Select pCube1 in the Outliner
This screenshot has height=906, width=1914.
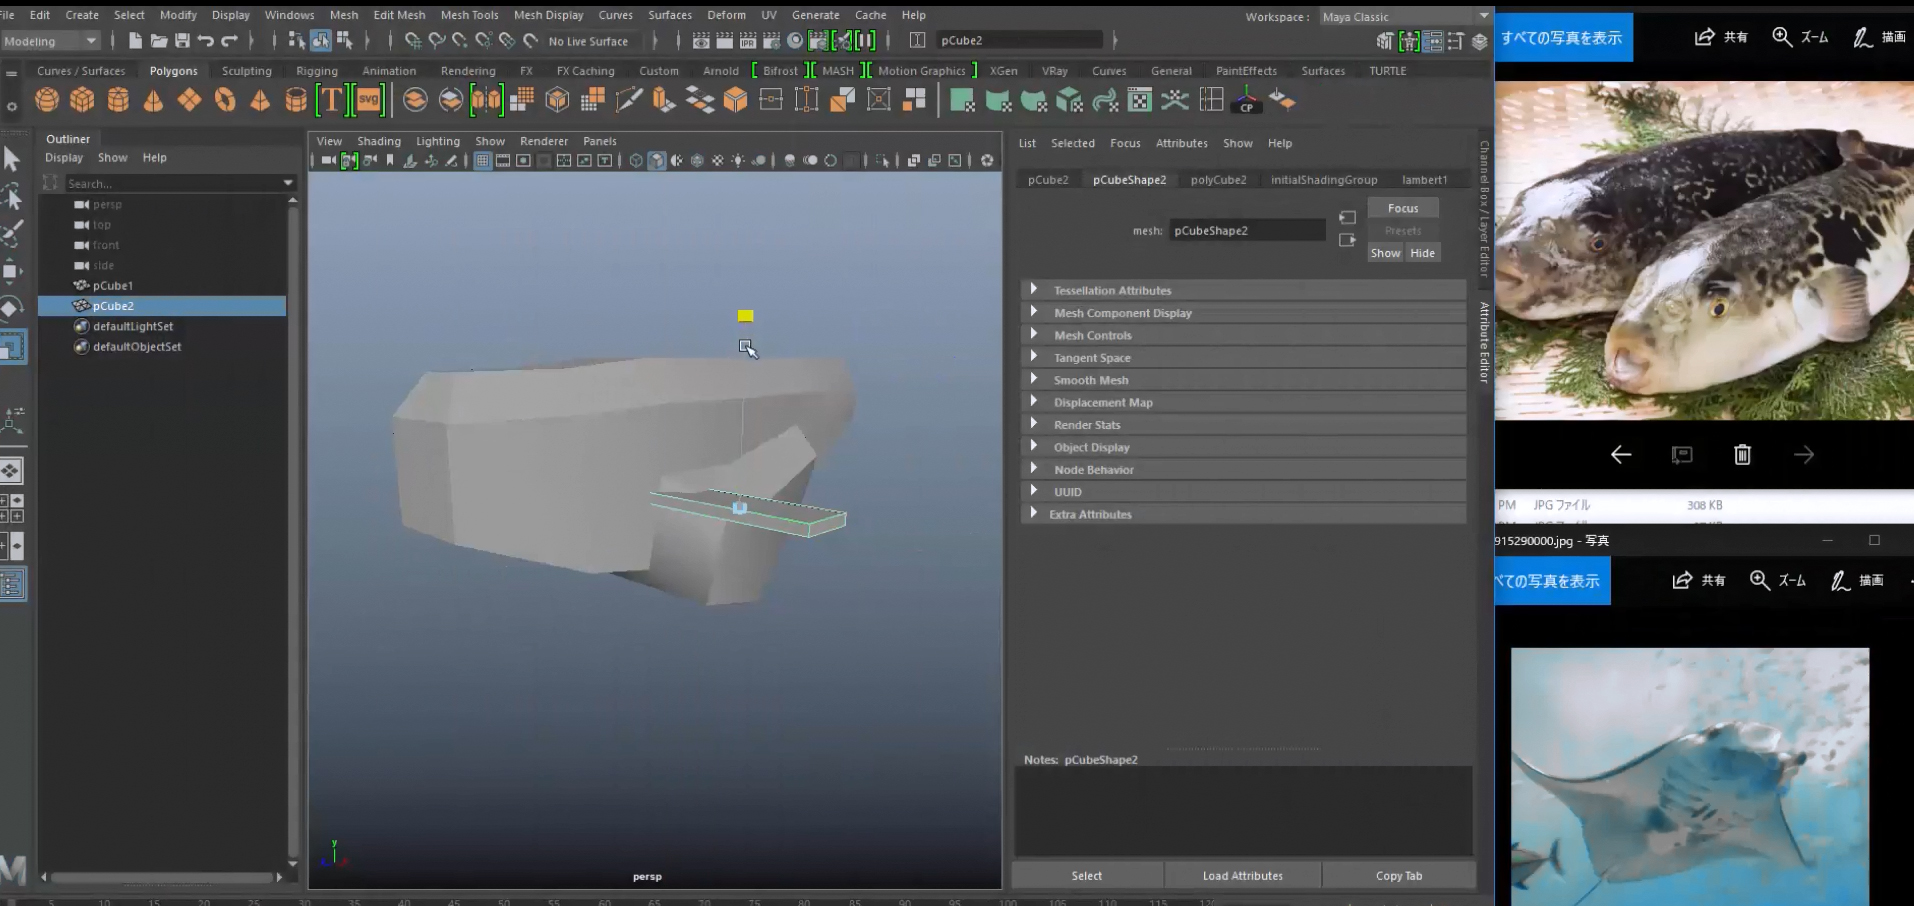[113, 286]
